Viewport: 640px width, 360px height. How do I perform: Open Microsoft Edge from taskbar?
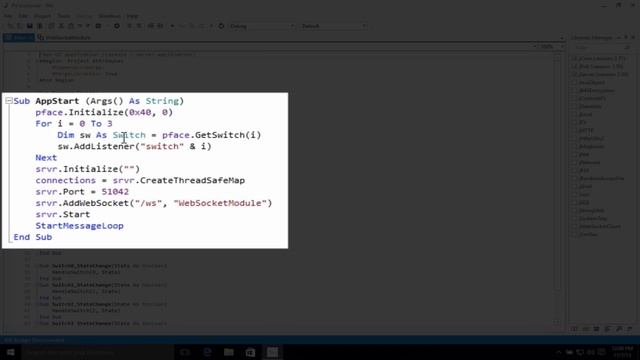pyautogui.click(x=207, y=352)
